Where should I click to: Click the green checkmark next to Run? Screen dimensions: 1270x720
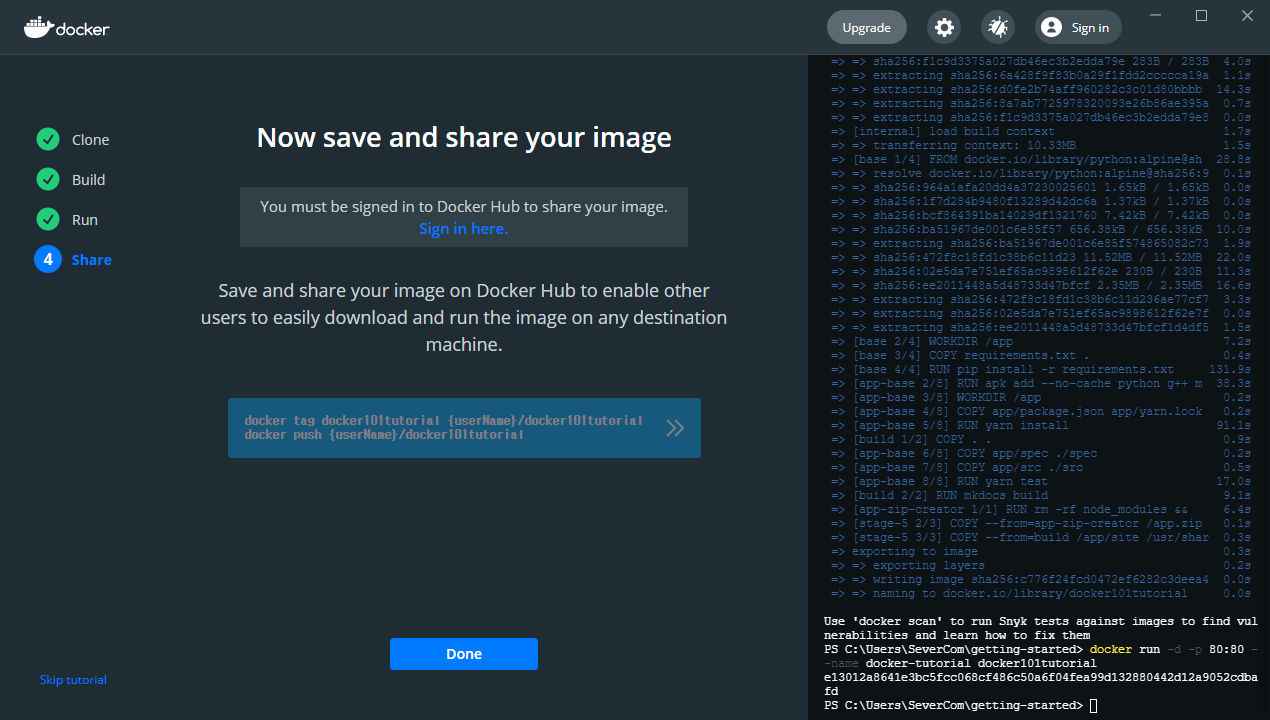pos(47,219)
